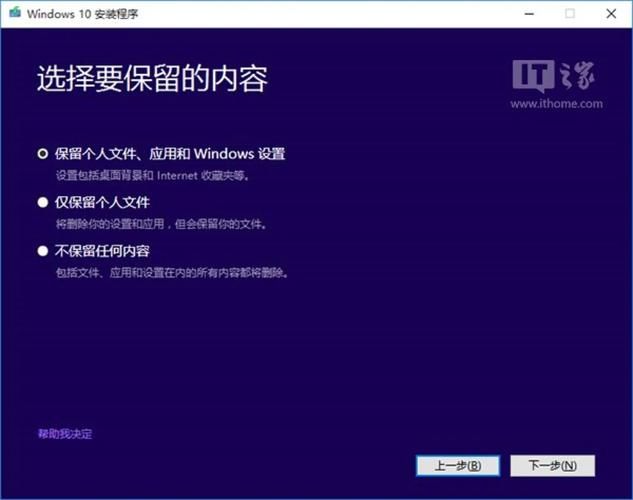Close the Windows 10 安装程序 window
Image resolution: width=633 pixels, height=500 pixels.
click(x=611, y=14)
